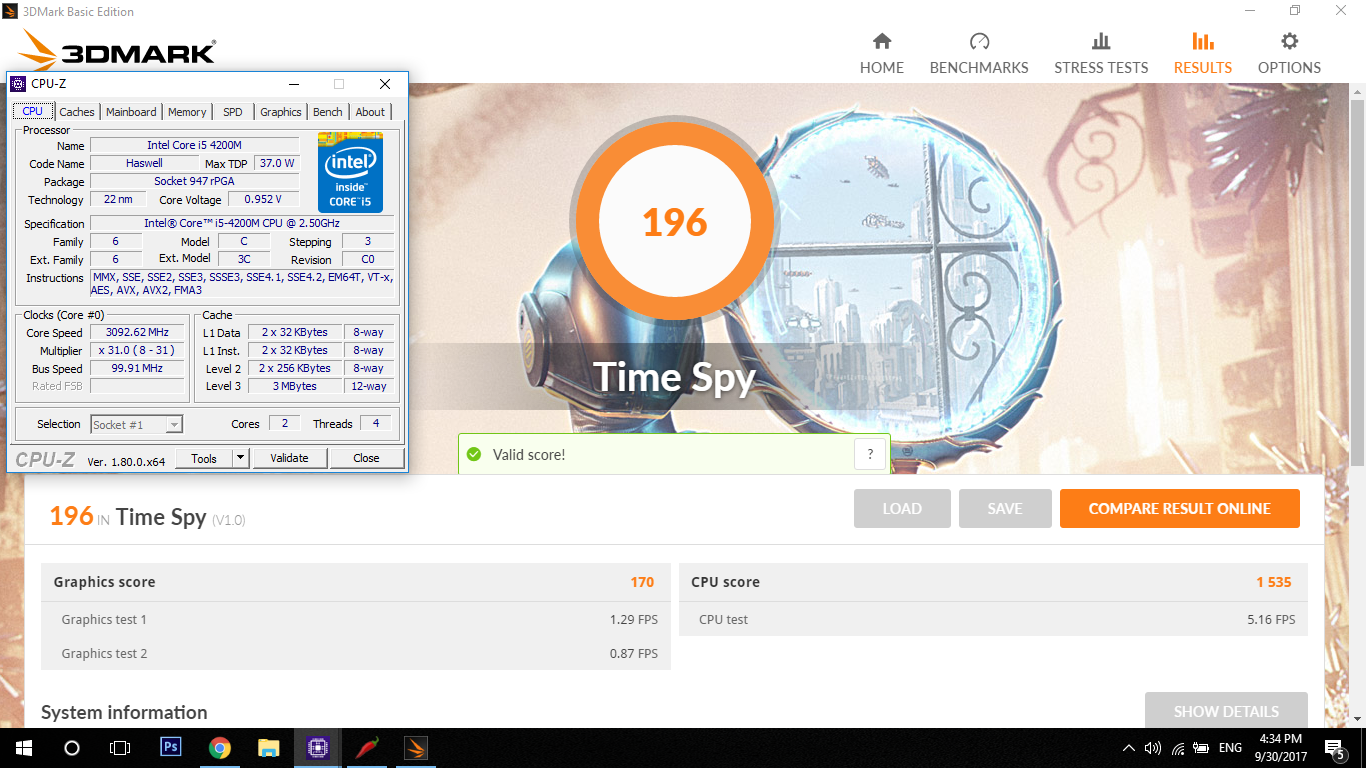
Task: Open Cortana search circle
Action: pos(71,747)
